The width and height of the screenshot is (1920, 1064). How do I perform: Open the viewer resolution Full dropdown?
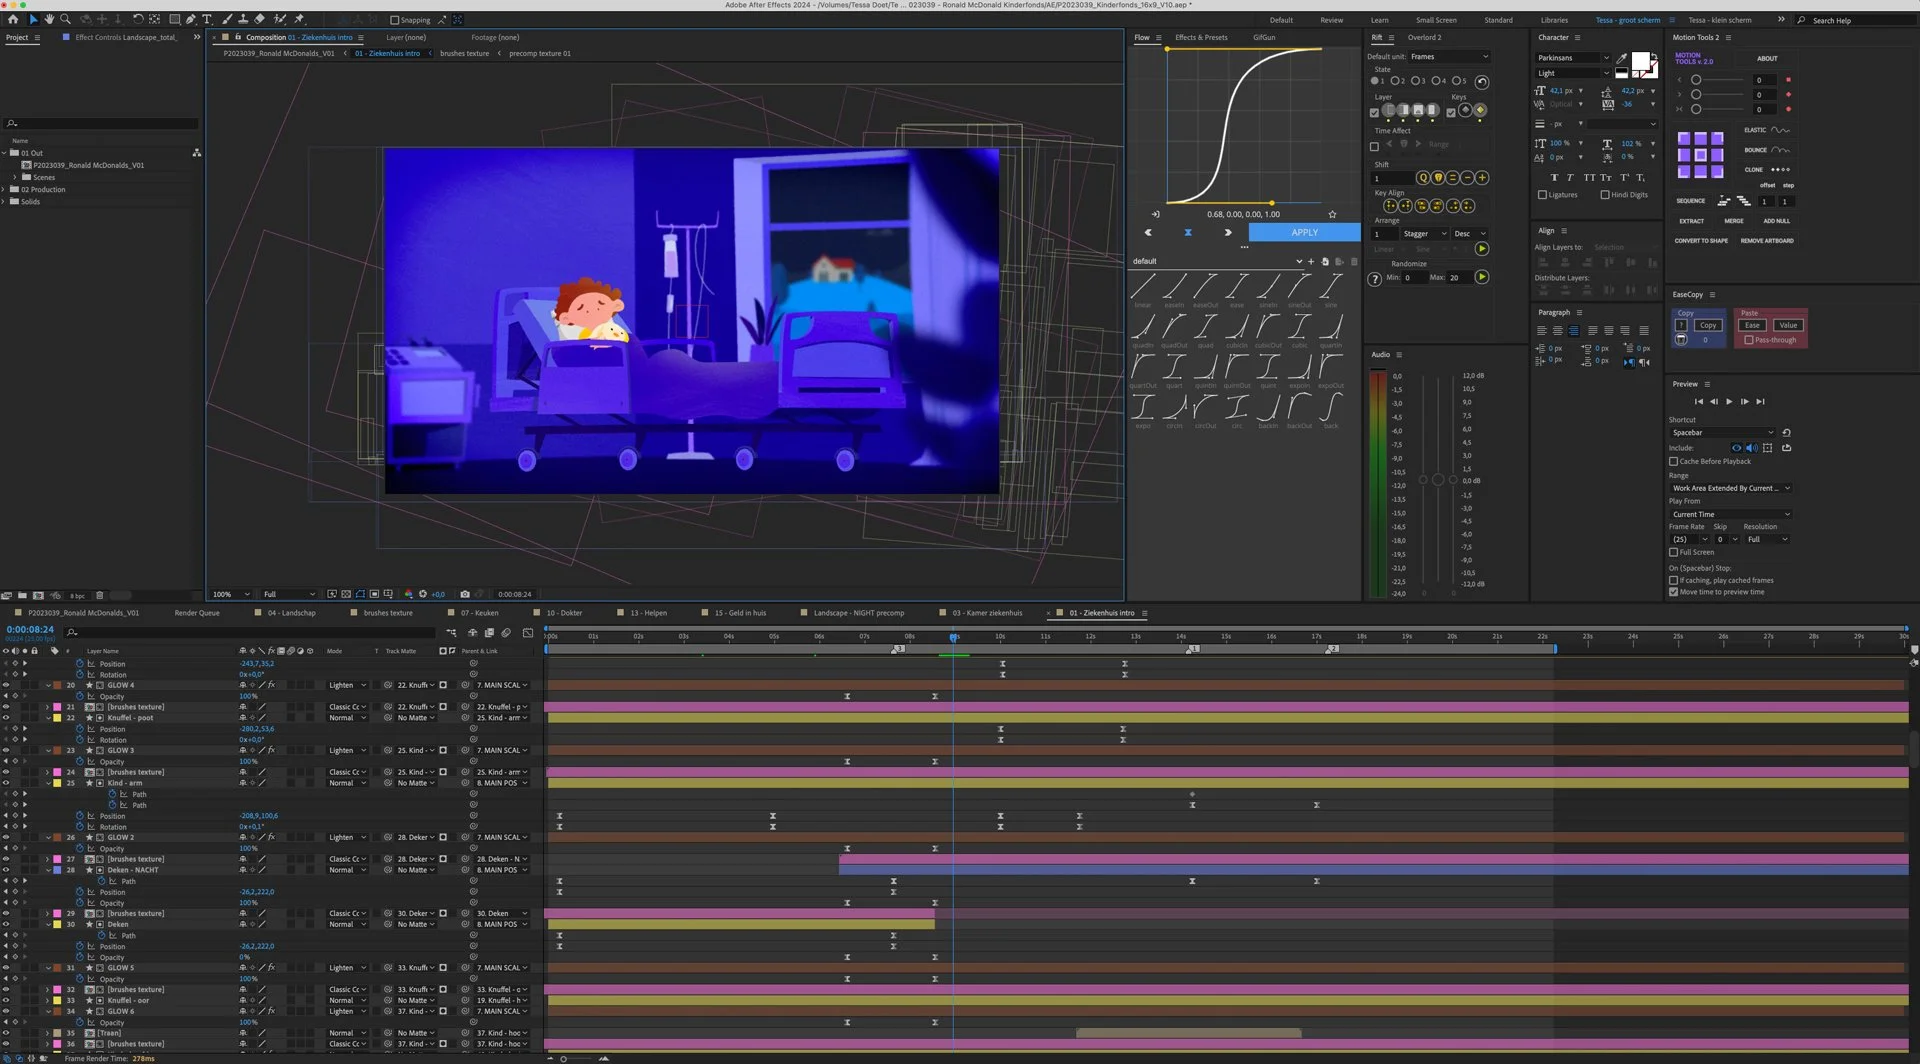tap(289, 594)
